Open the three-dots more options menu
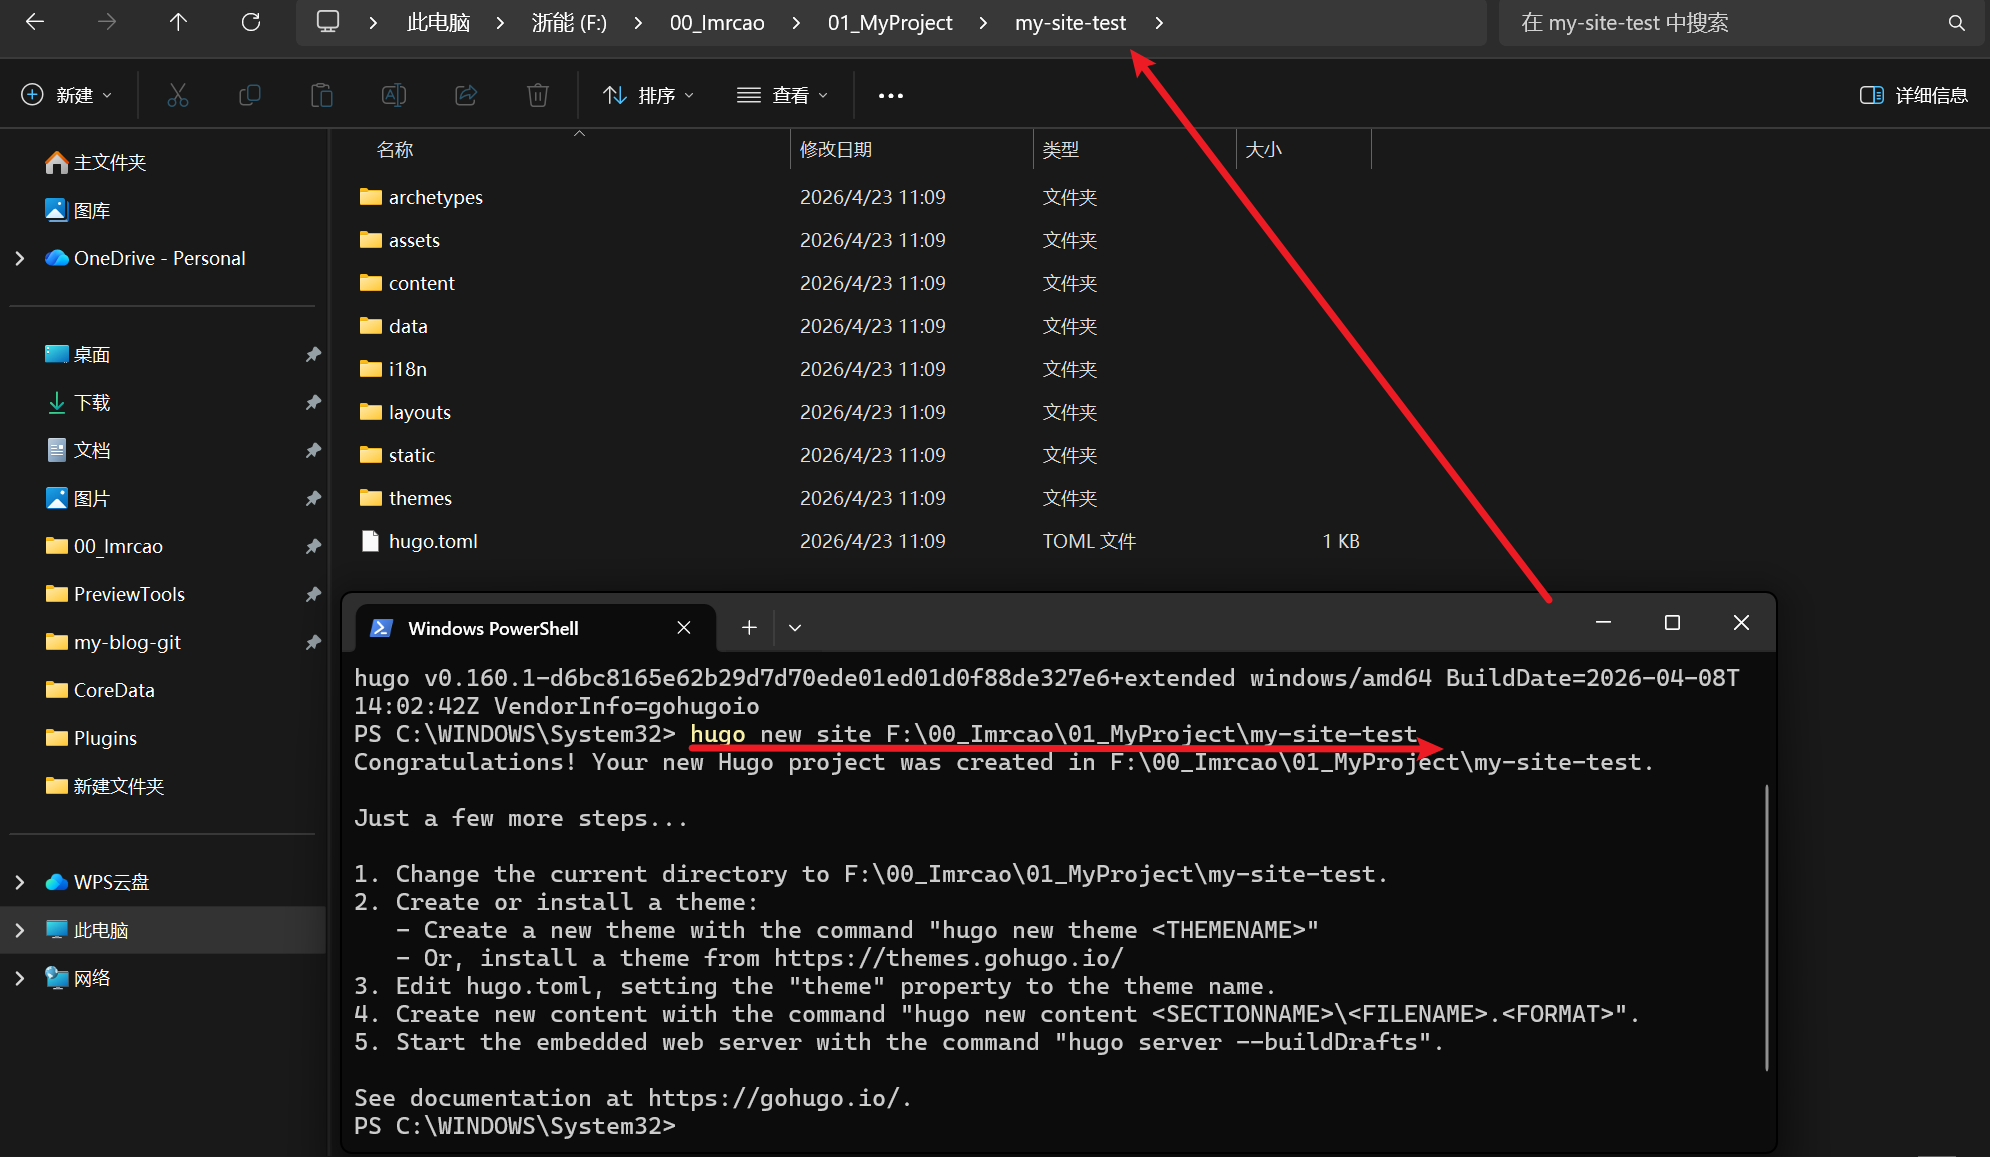1990x1157 pixels. coord(891,96)
